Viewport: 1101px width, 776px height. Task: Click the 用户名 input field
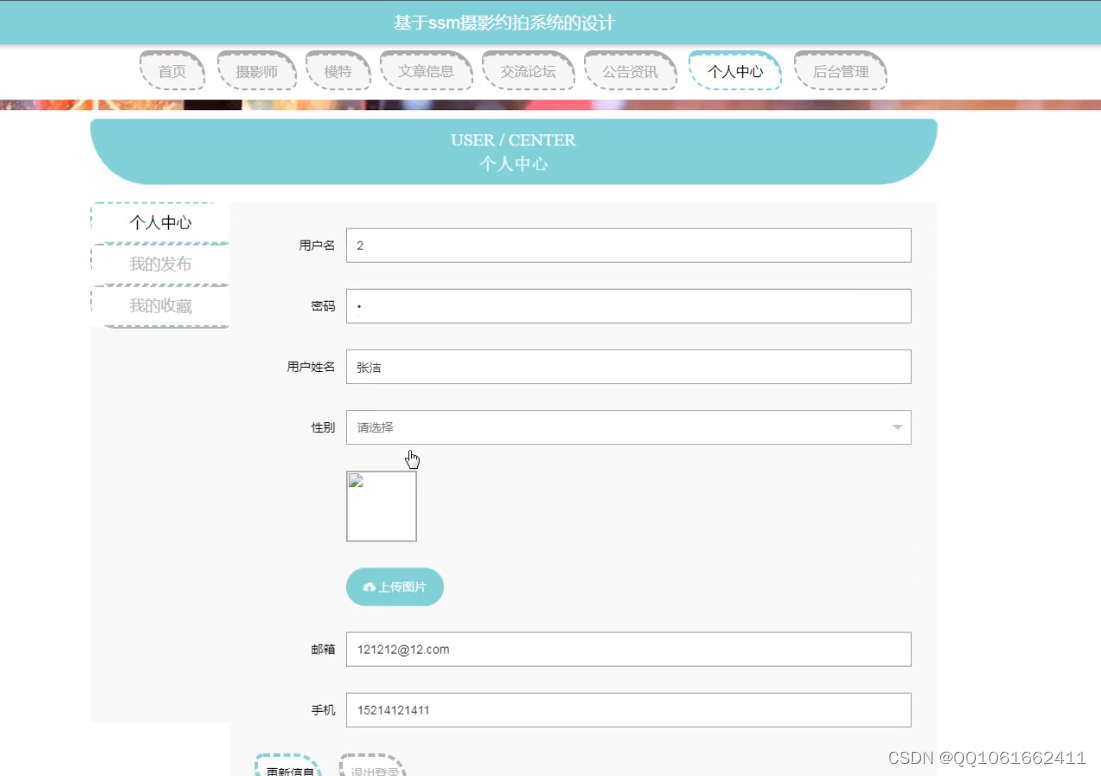628,245
